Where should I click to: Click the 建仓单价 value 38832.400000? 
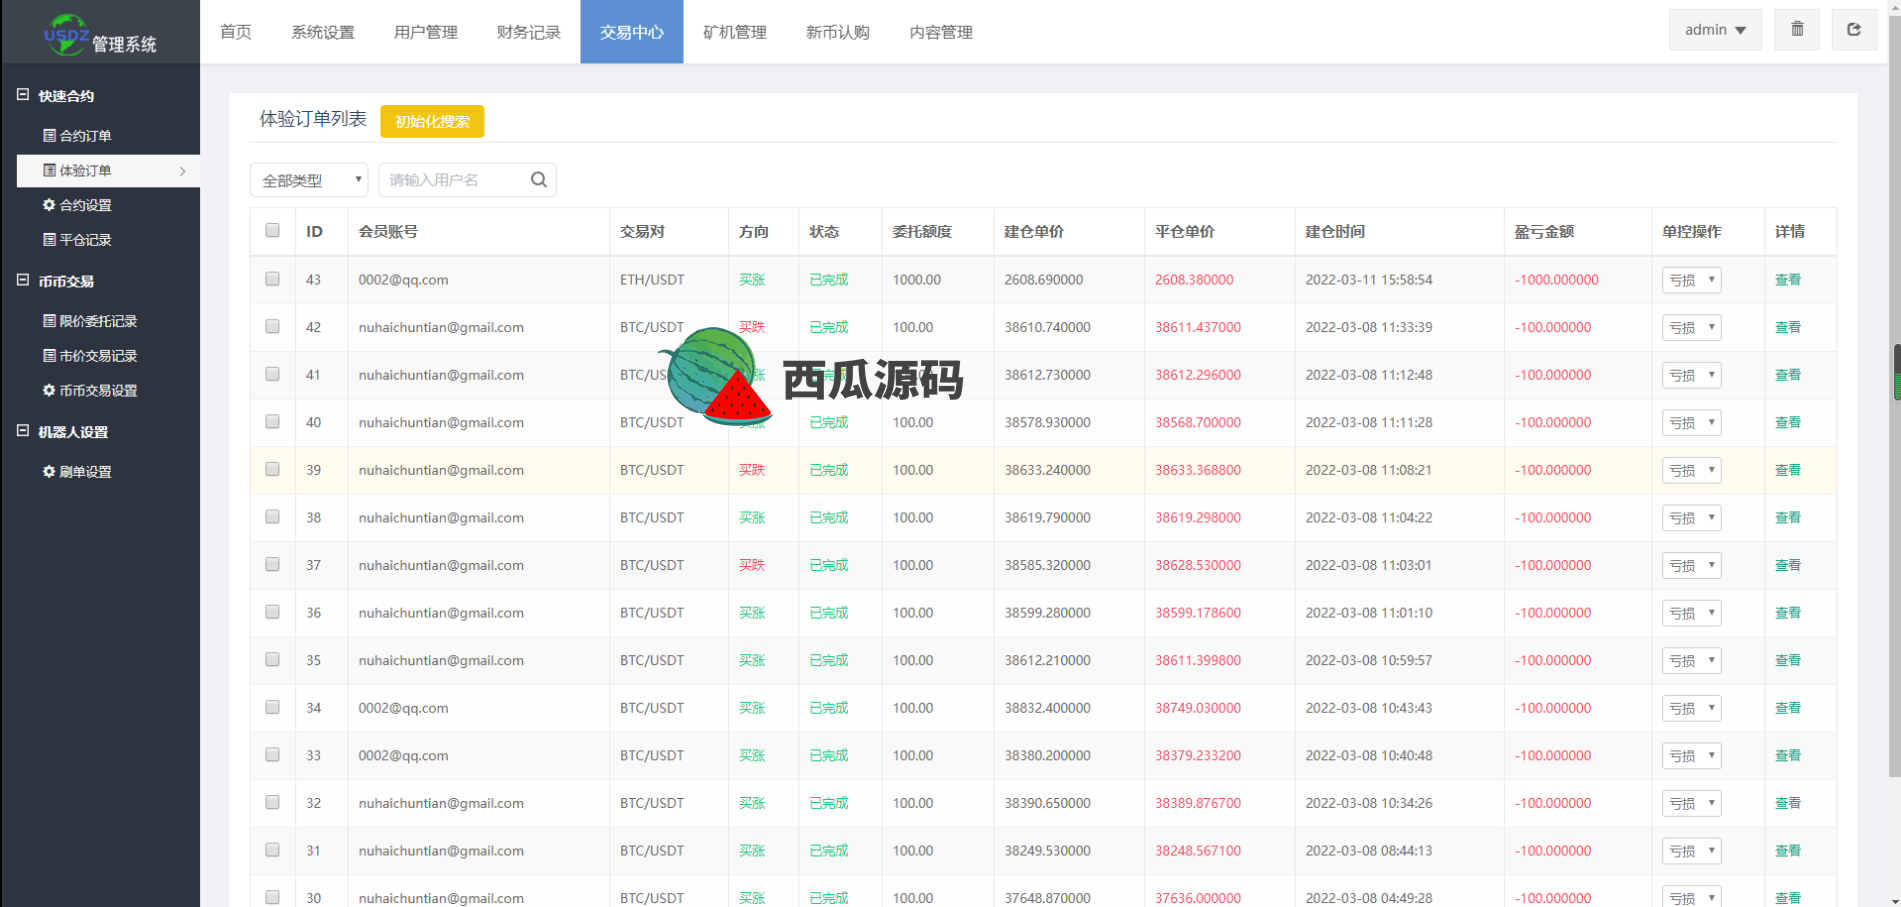1048,708
